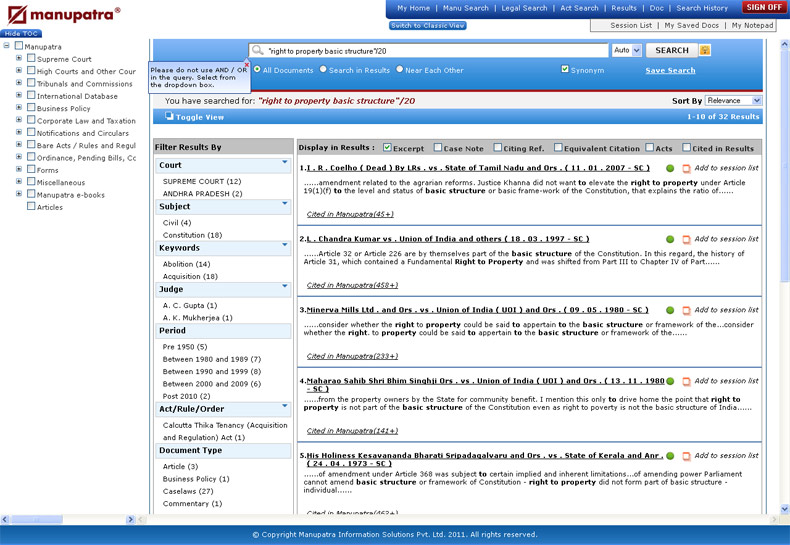Click the Hide TOC button
This screenshot has width=790, height=545.
21,33
